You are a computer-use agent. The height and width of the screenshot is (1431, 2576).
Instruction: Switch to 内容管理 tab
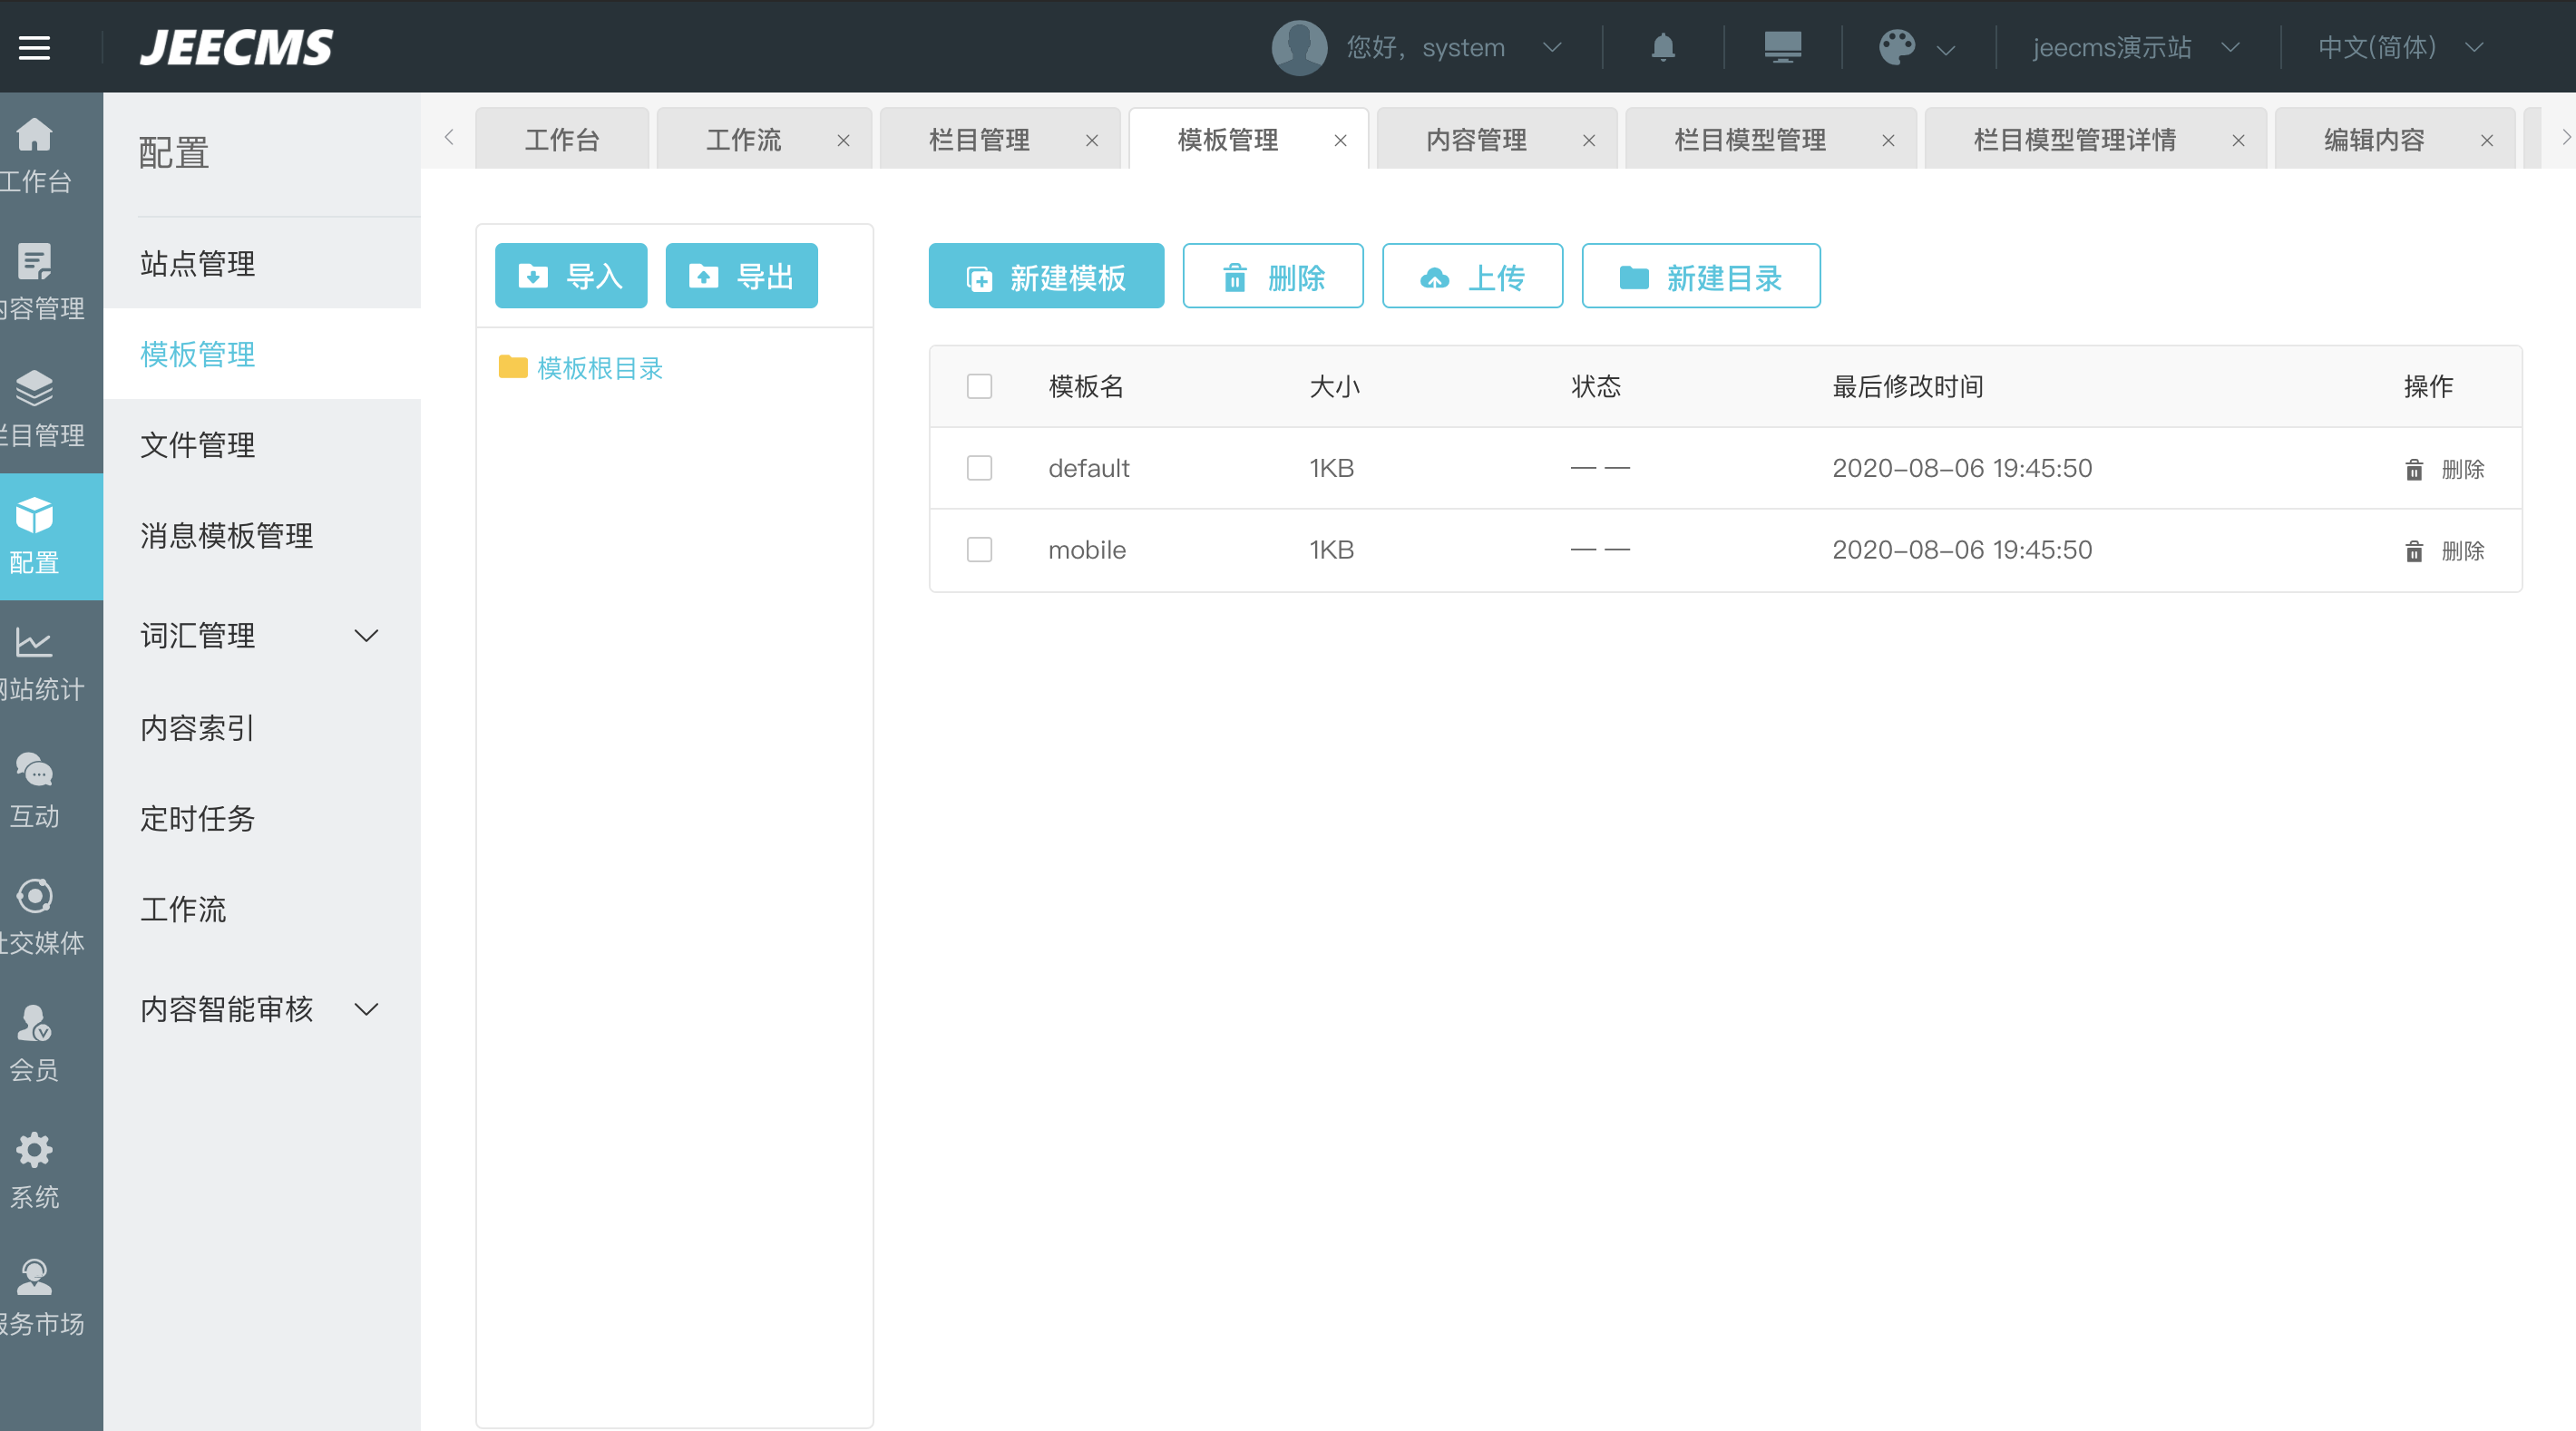click(1475, 140)
